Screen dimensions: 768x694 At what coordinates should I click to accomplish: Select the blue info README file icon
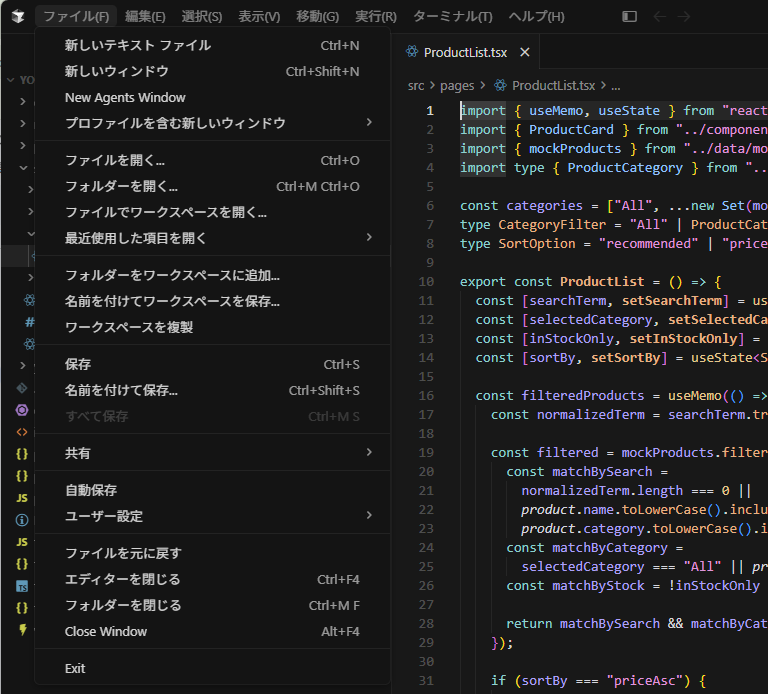22,520
